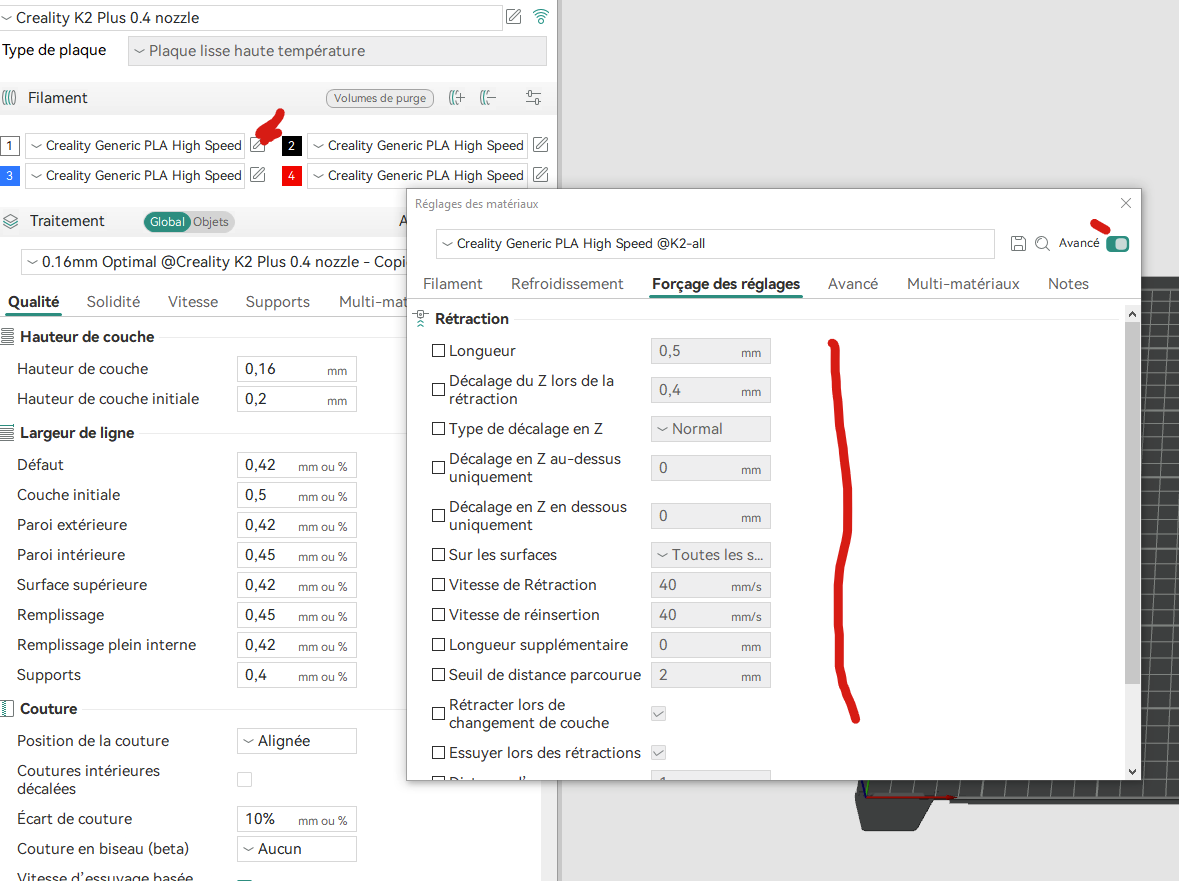Click the remove filament icon
This screenshot has width=1179, height=881.
click(488, 98)
